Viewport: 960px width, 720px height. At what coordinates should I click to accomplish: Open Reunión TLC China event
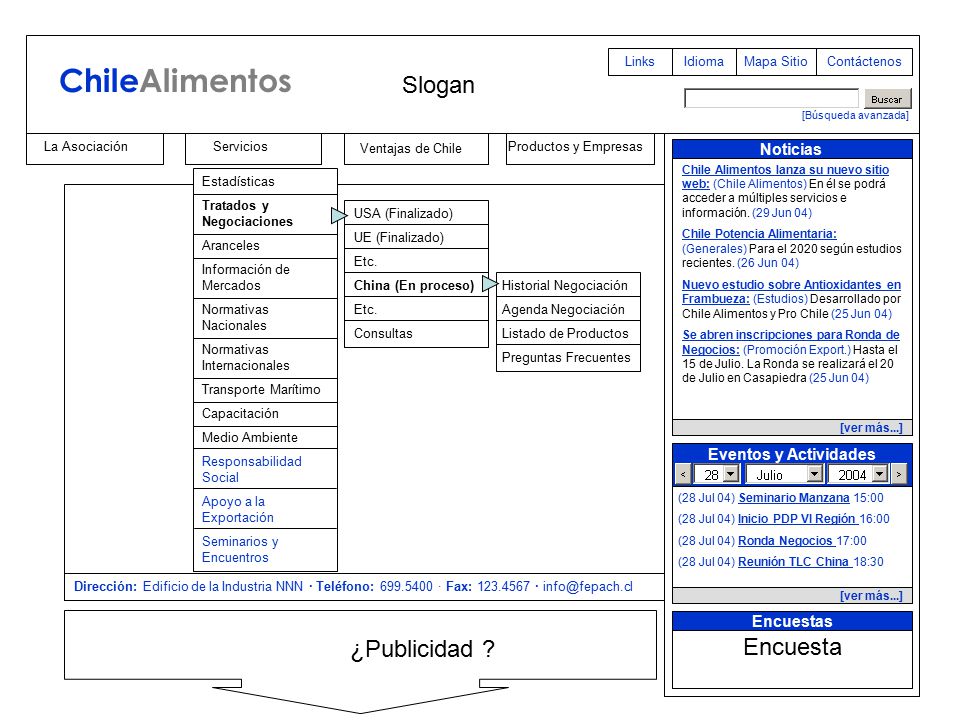coord(794,561)
